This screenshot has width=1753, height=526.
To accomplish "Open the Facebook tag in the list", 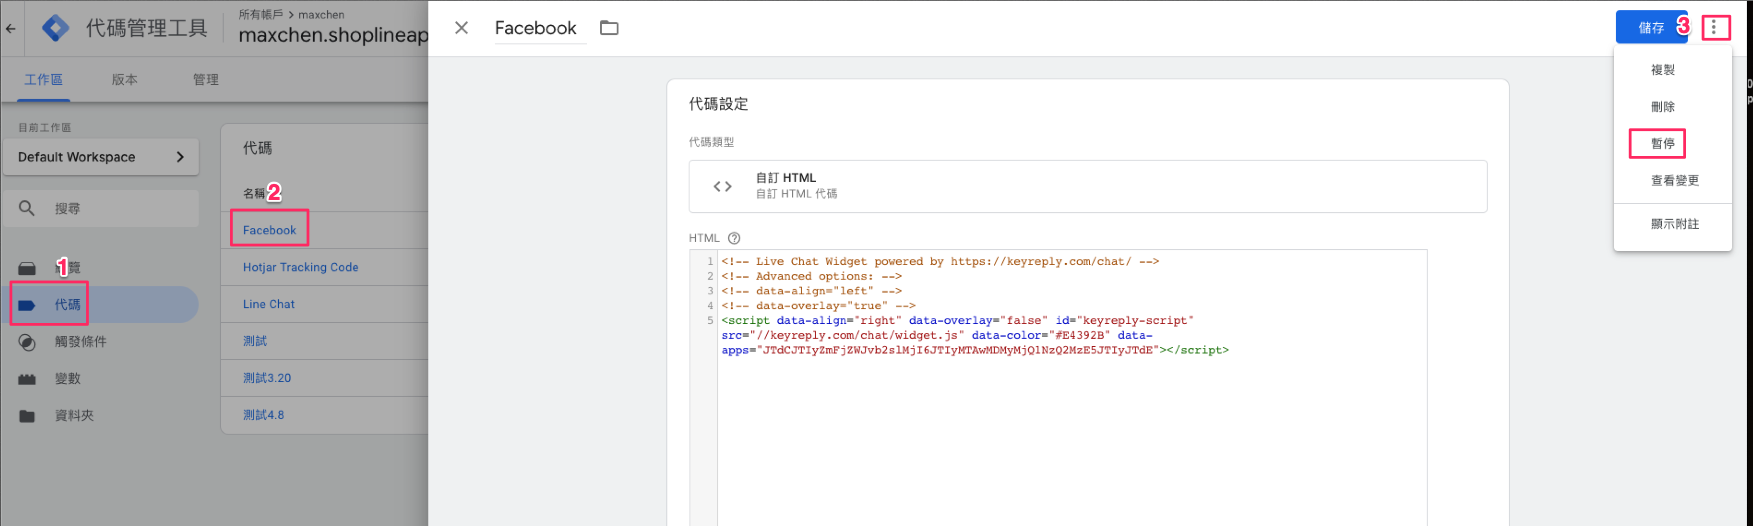I will [x=269, y=230].
